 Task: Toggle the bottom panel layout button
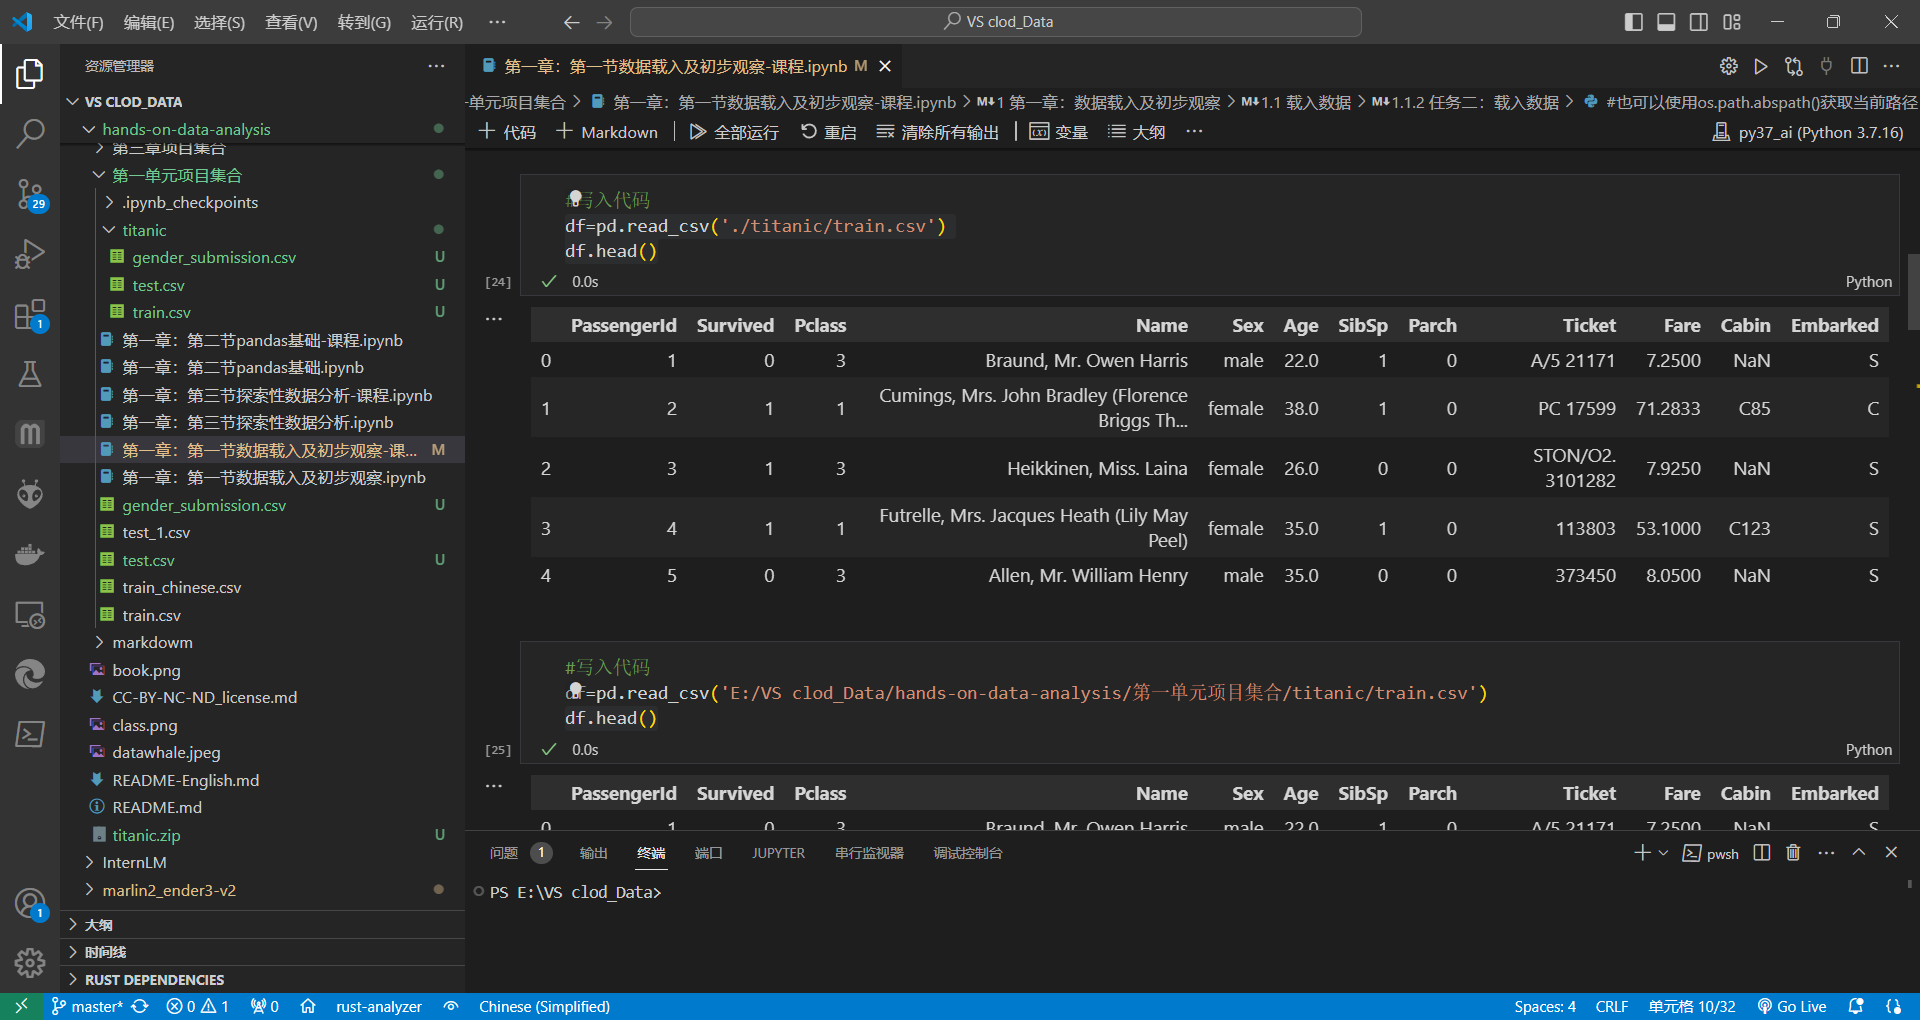tap(1666, 22)
